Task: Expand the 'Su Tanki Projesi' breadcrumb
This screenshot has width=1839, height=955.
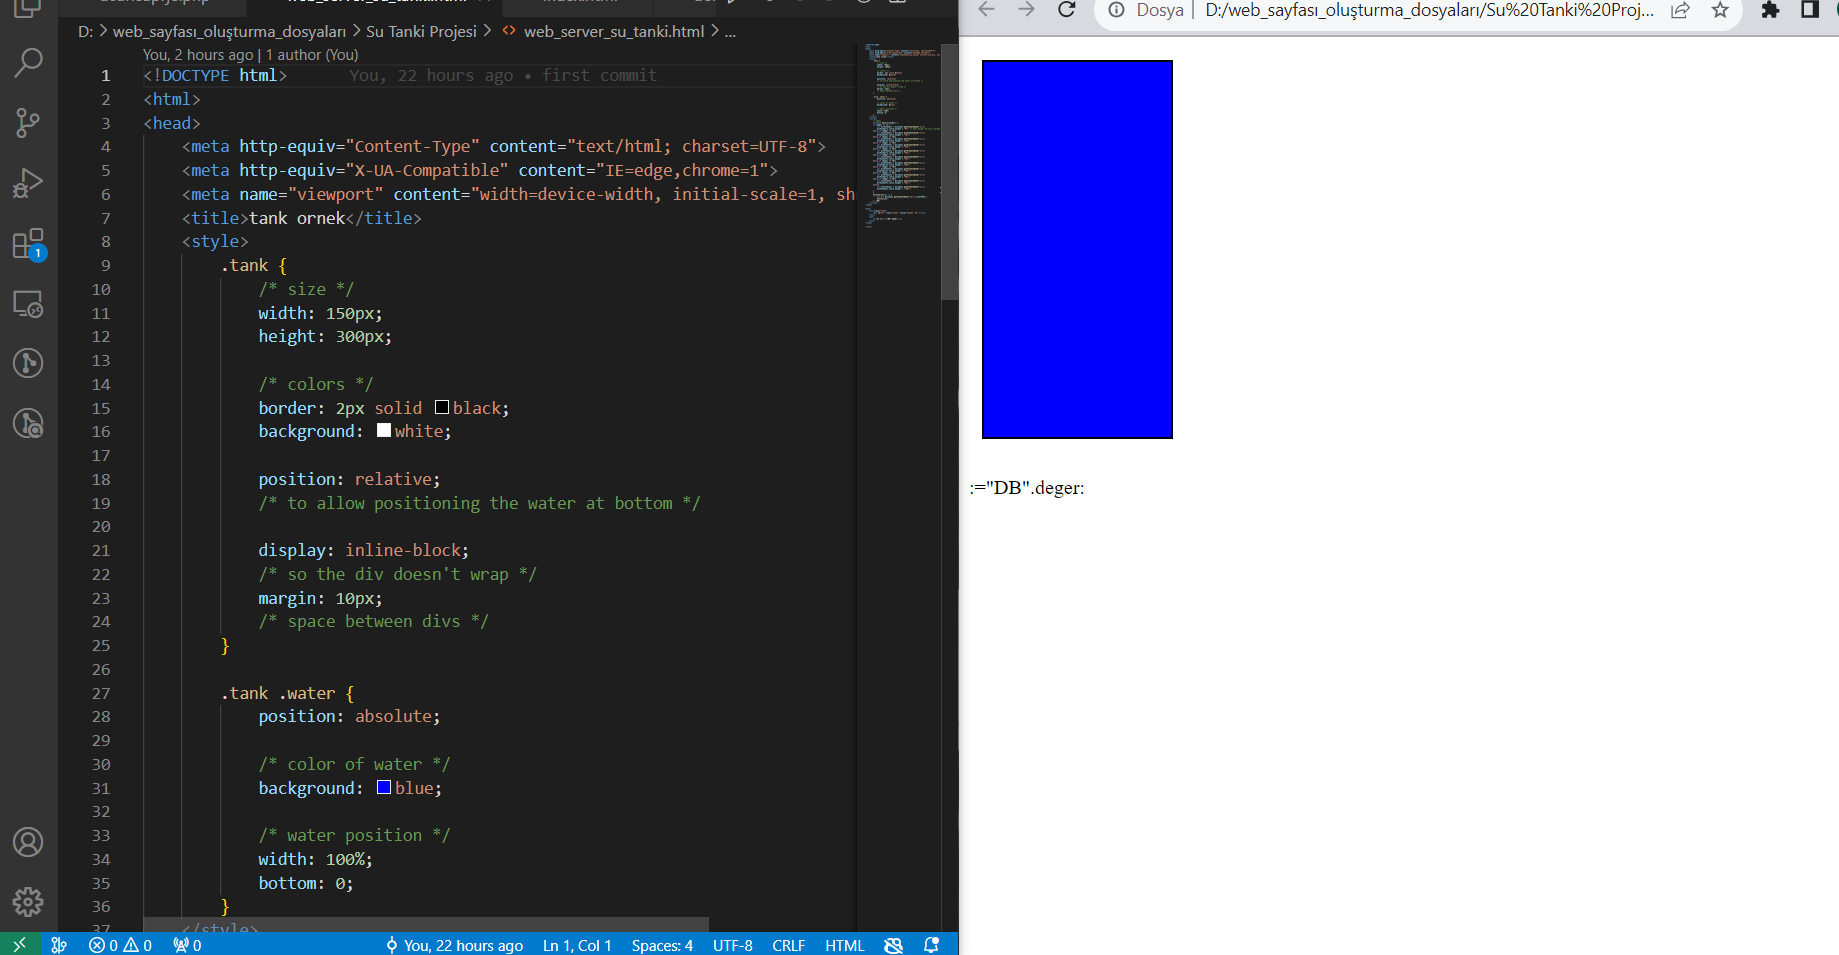Action: [421, 32]
